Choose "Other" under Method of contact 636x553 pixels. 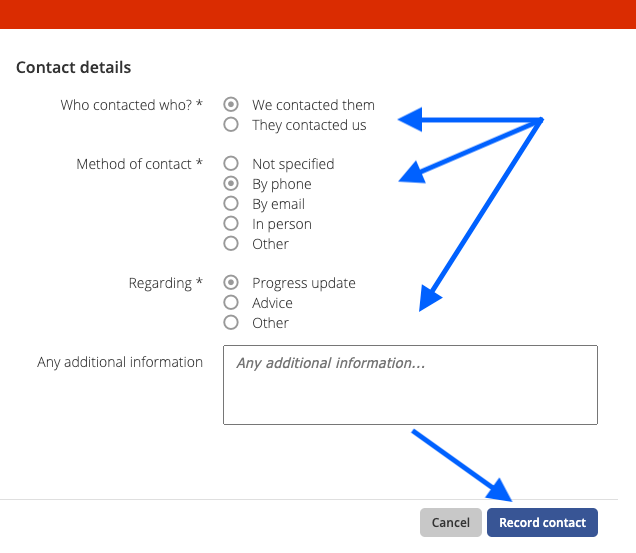click(x=231, y=243)
